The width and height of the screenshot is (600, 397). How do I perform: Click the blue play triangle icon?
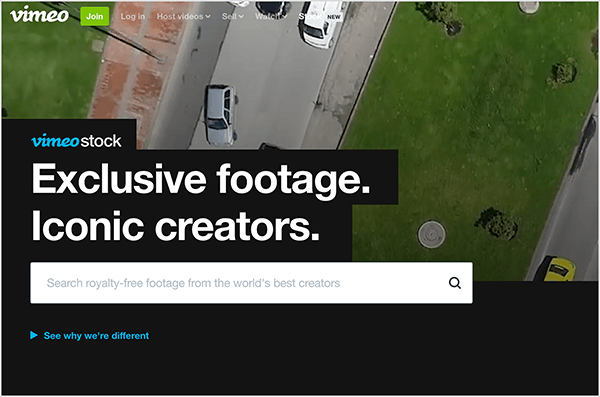(34, 335)
